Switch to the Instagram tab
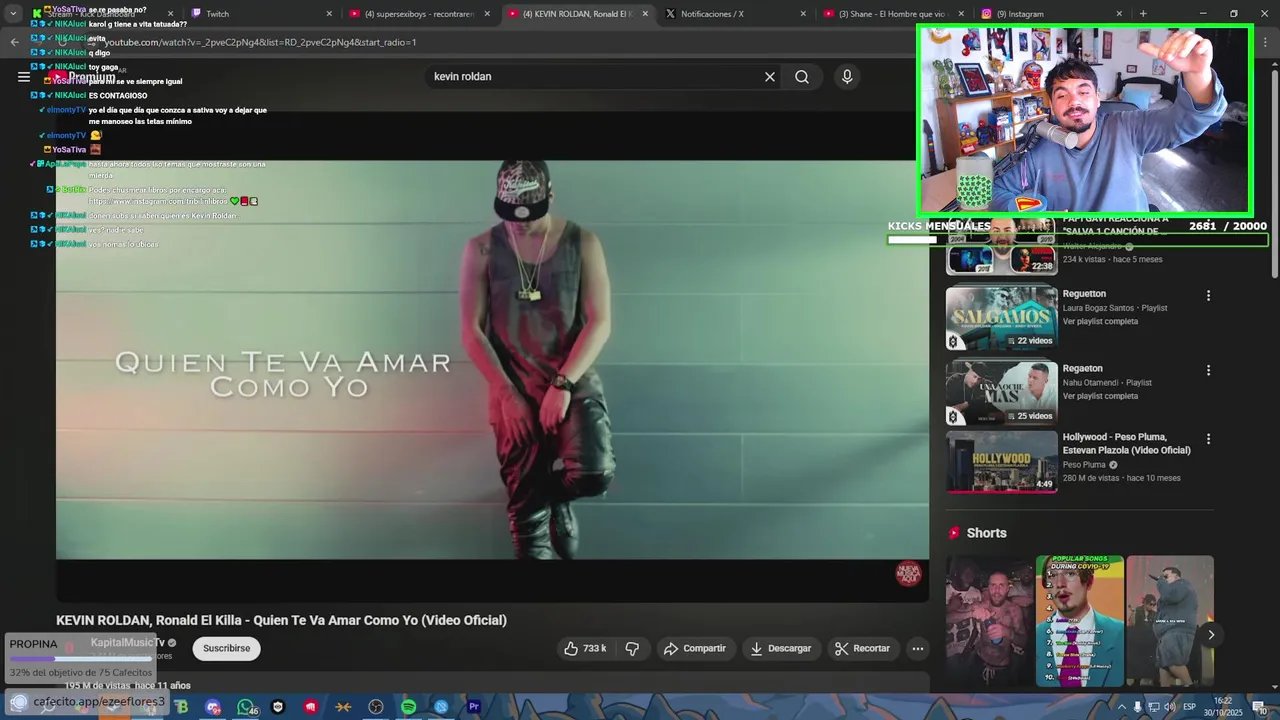The image size is (1280, 720). coord(1051,14)
